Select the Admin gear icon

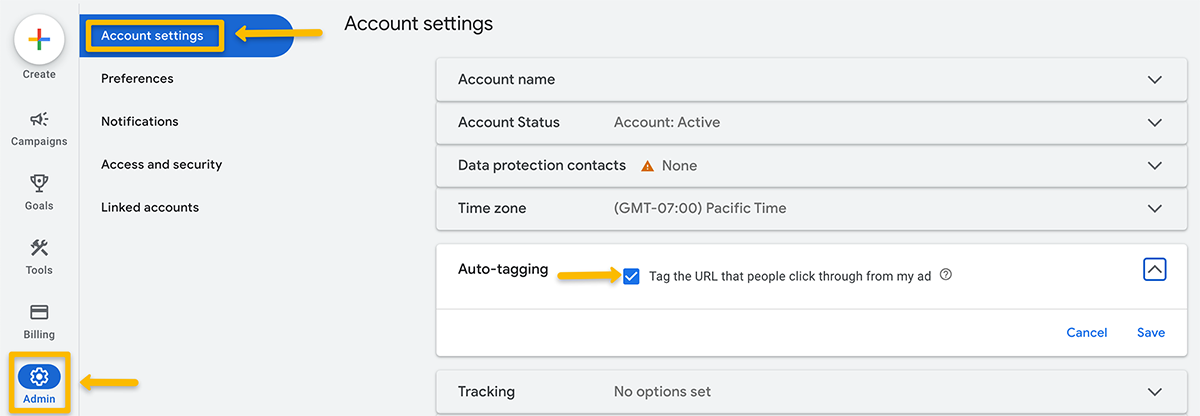coord(39,377)
